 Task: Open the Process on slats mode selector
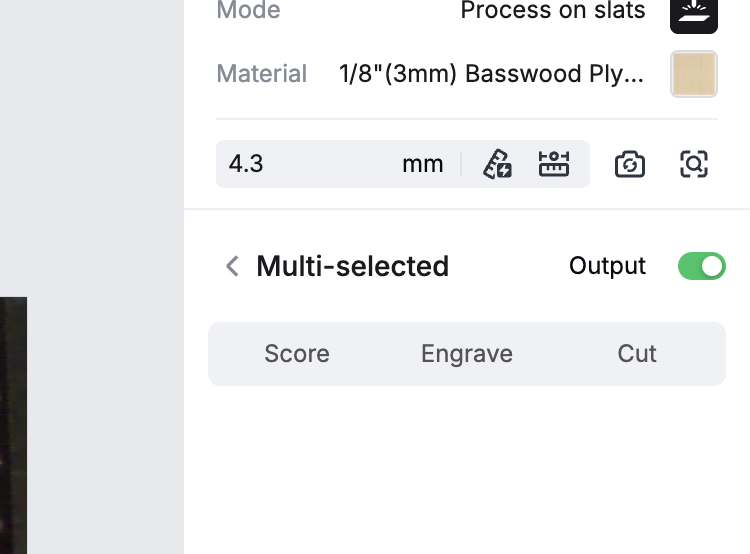point(552,11)
